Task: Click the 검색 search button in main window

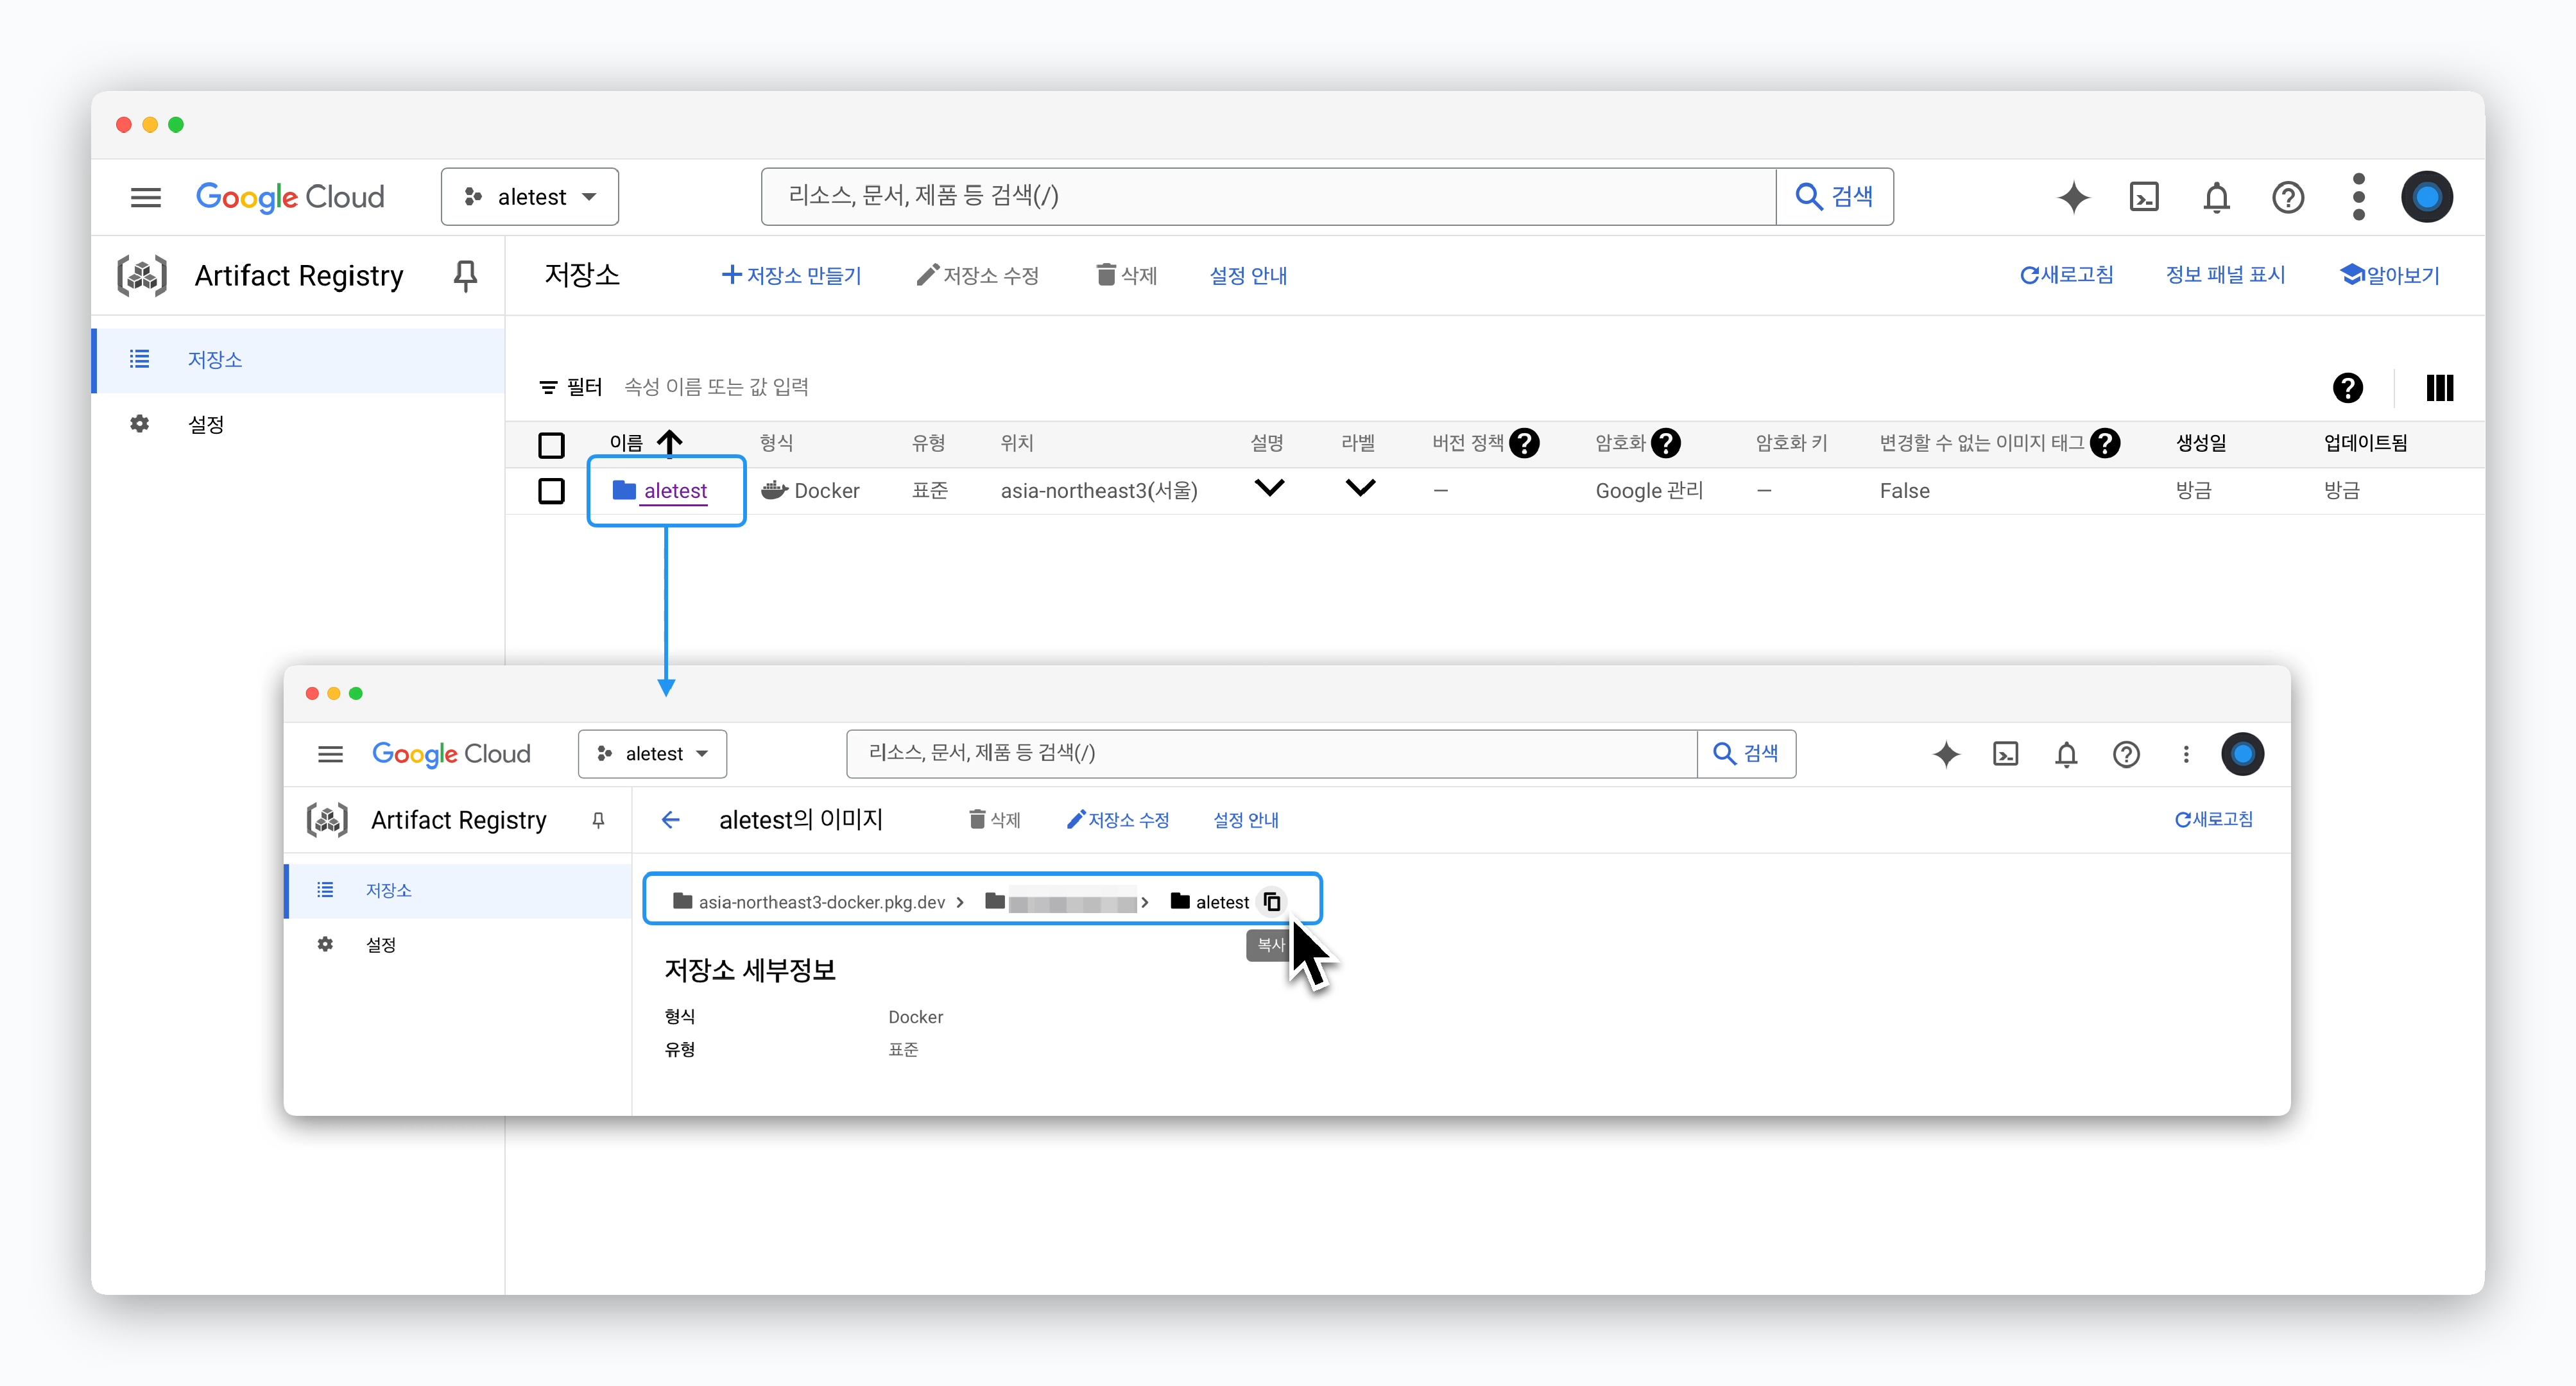Action: [x=1835, y=196]
